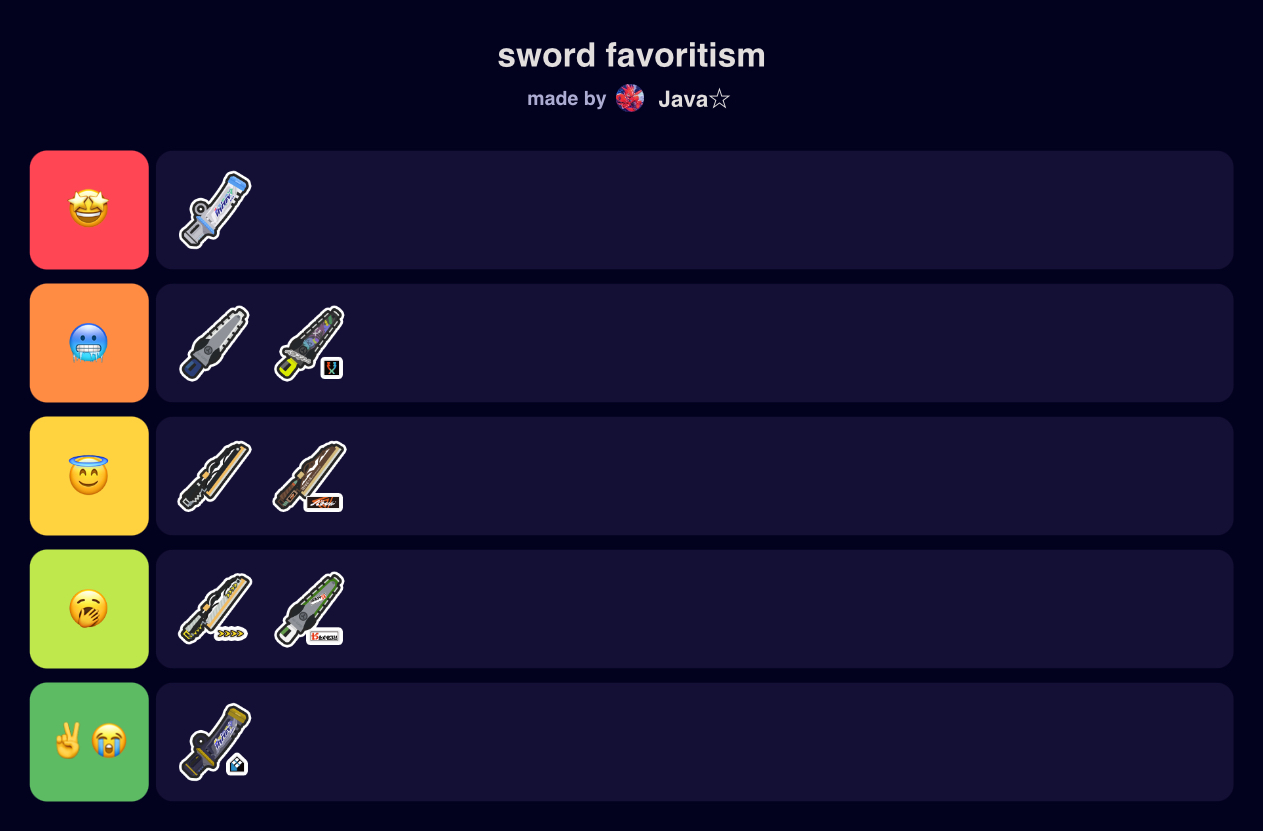The image size is (1263, 831).
Task: Click the lime yawning-face tier label
Action: [89, 609]
